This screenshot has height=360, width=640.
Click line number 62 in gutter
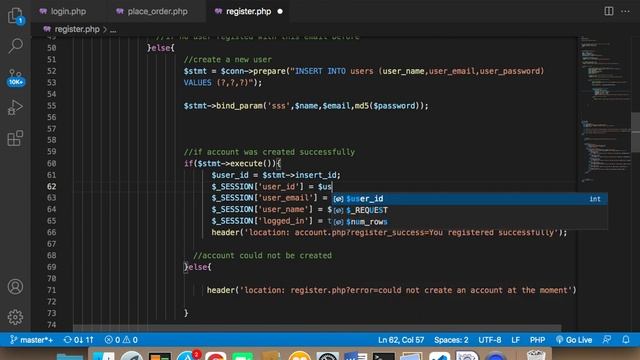[x=51, y=187]
